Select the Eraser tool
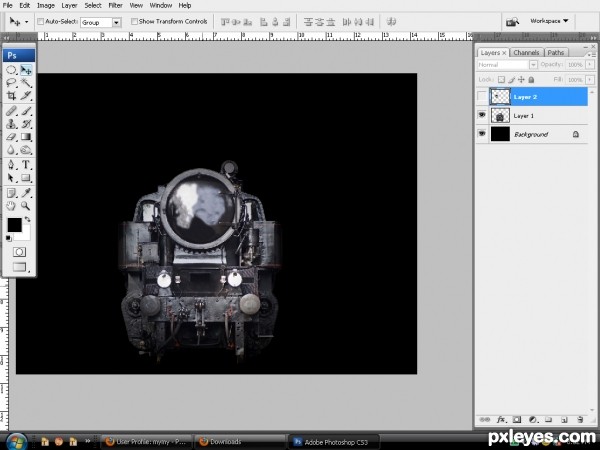The width and height of the screenshot is (600, 450). [11, 137]
